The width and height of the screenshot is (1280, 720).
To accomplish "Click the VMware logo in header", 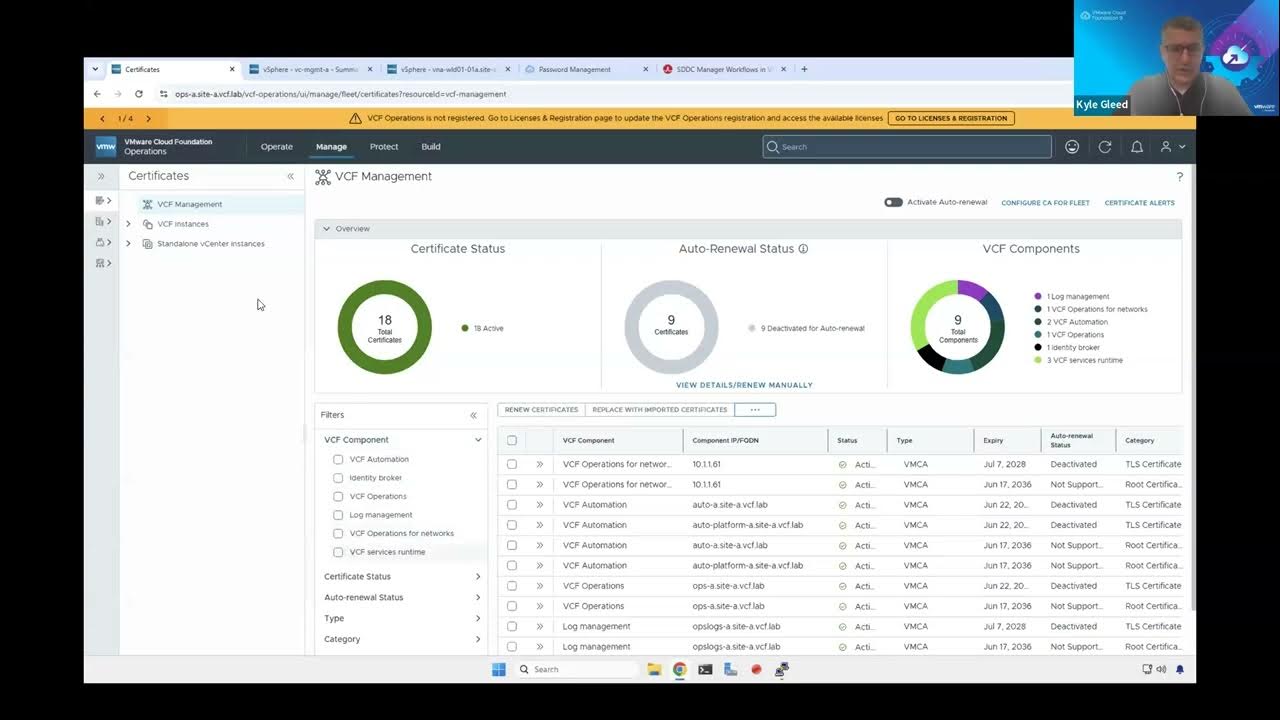I will tap(106, 147).
